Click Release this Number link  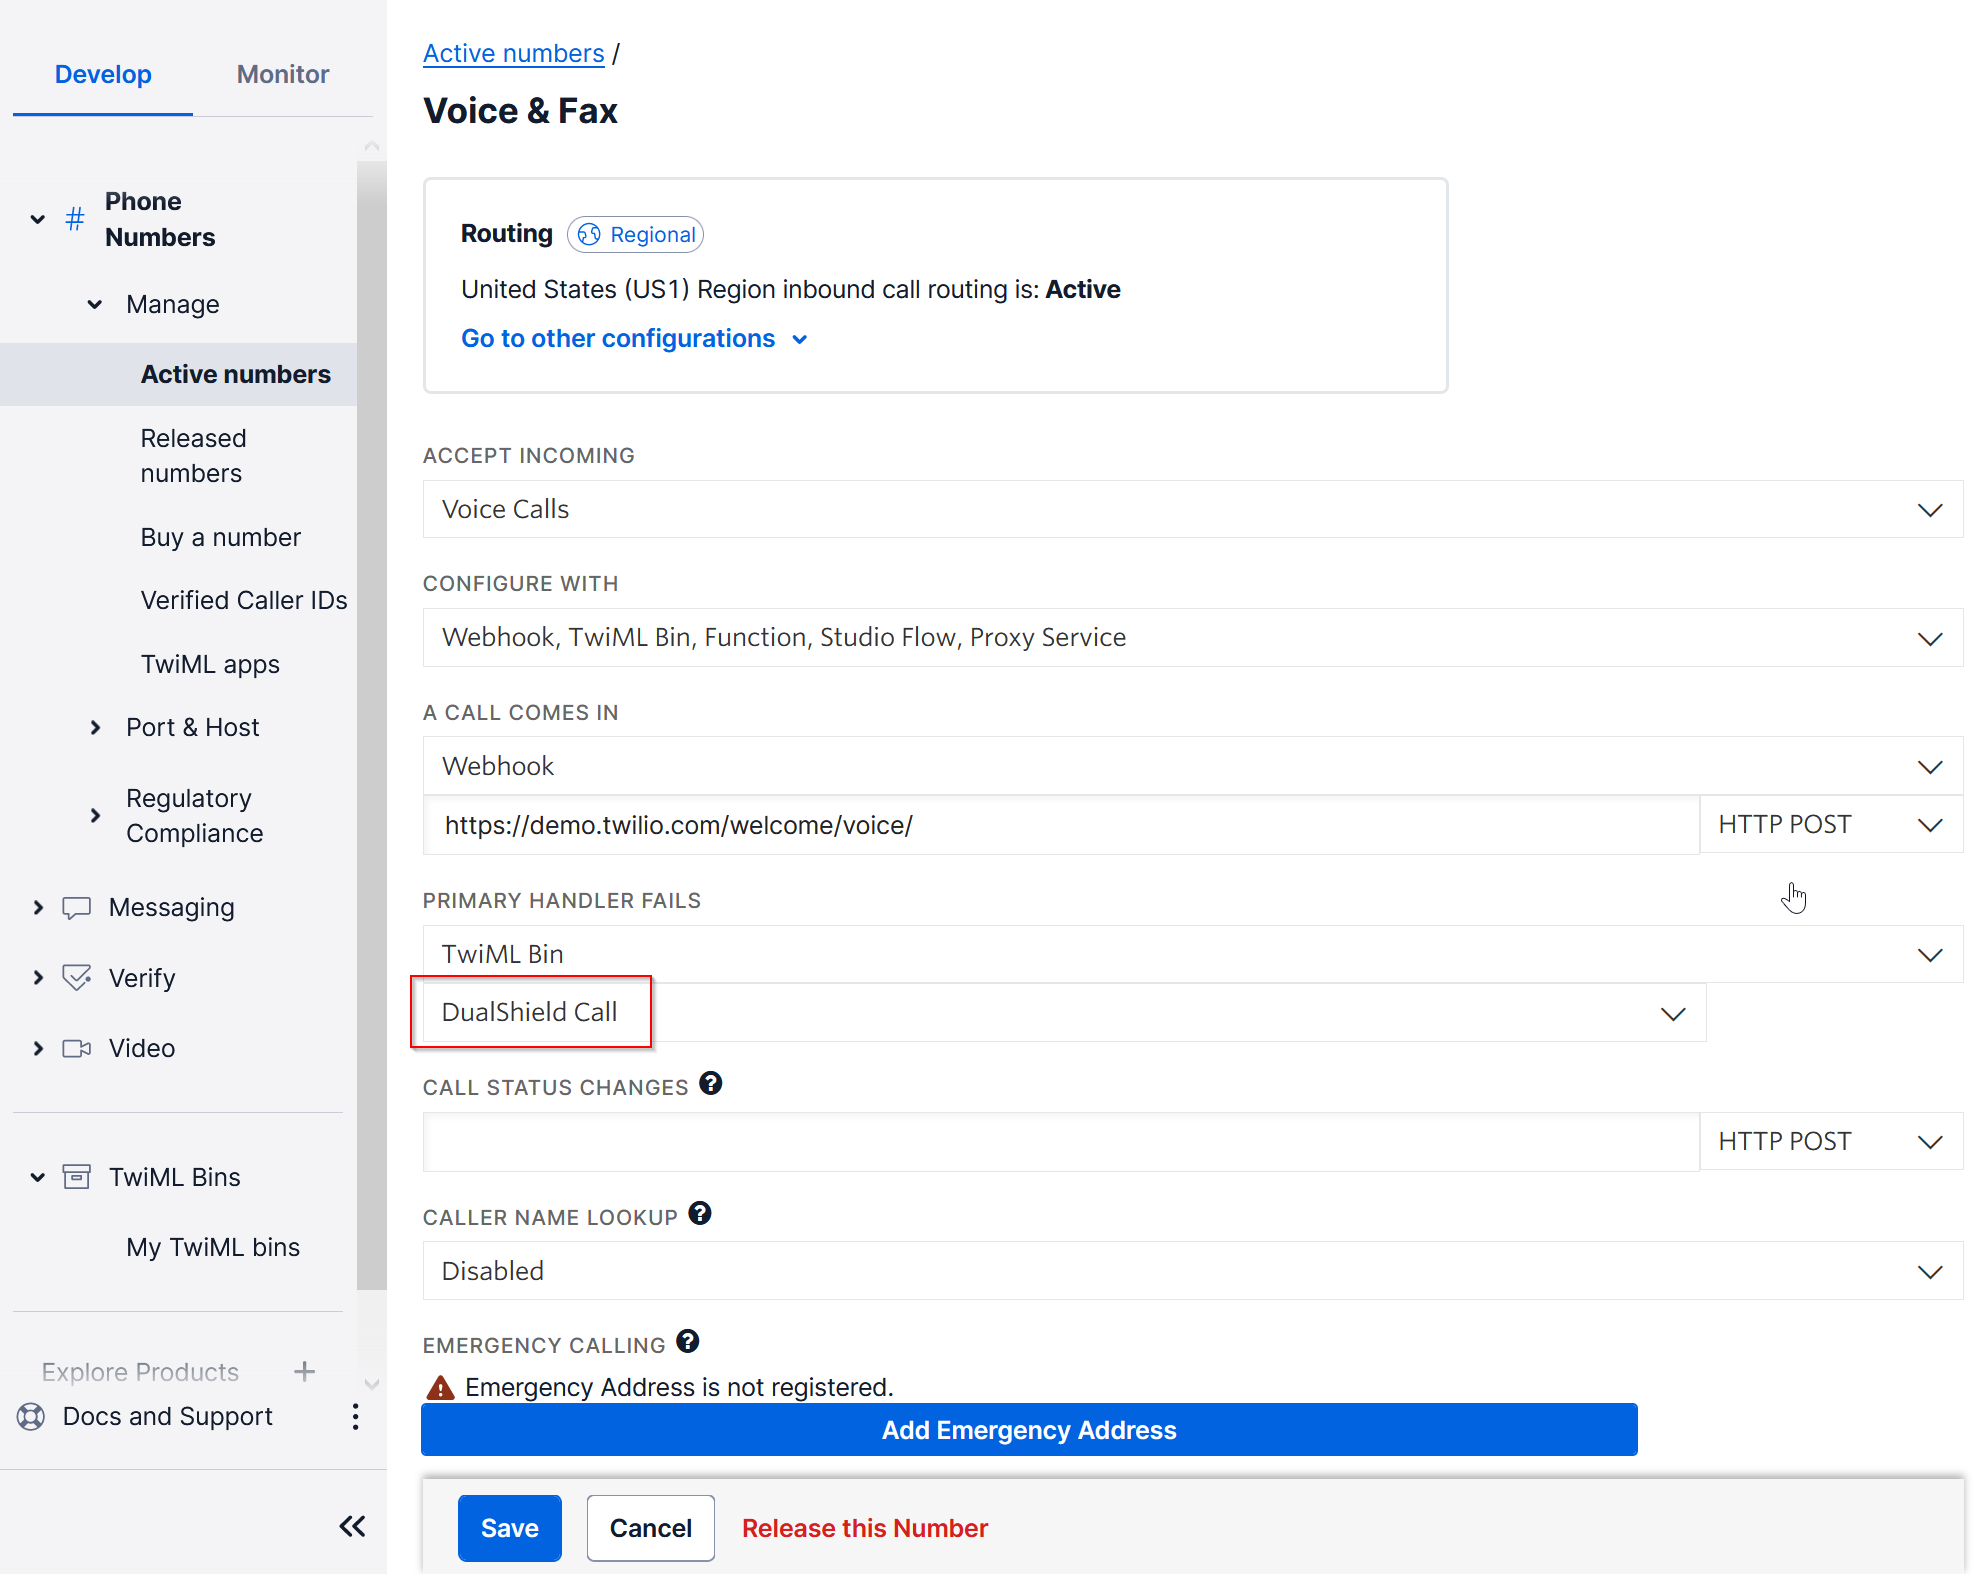[x=864, y=1528]
